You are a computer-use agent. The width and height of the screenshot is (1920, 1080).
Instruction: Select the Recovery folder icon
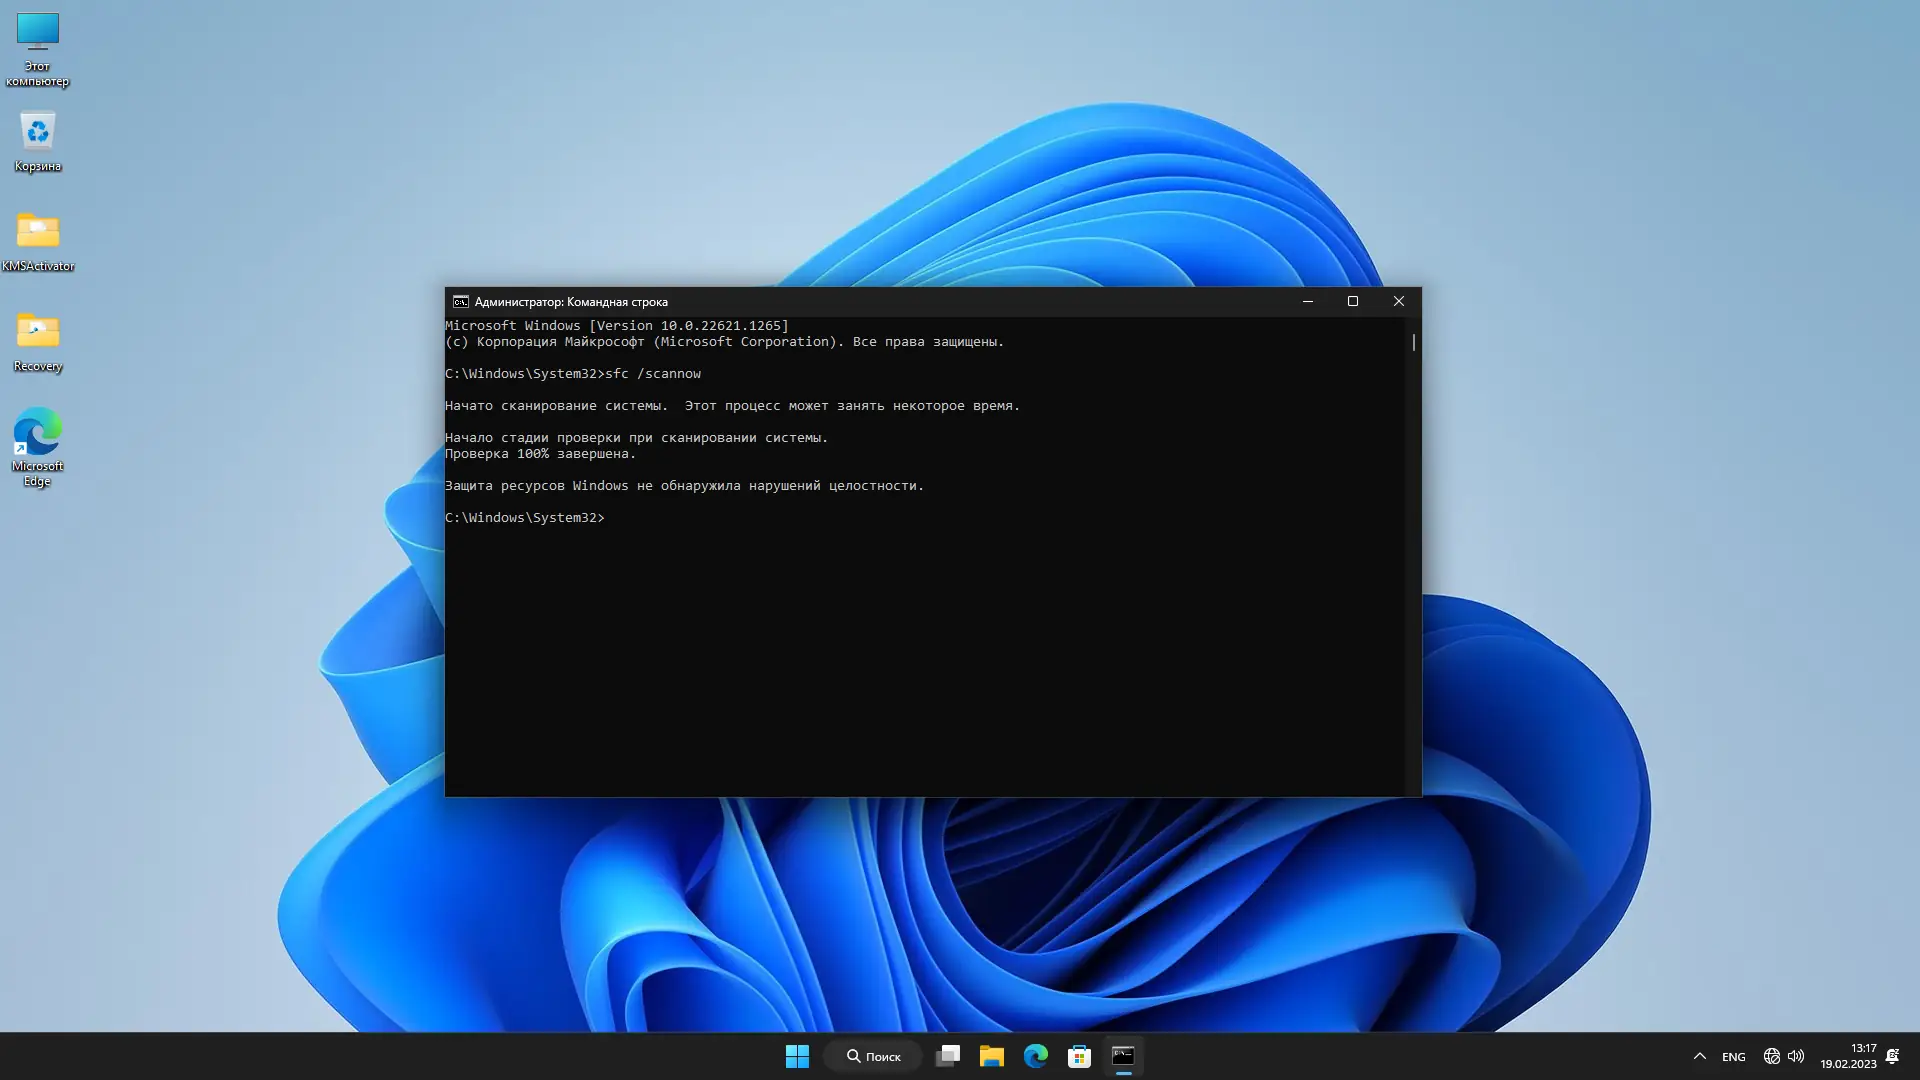pos(37,340)
